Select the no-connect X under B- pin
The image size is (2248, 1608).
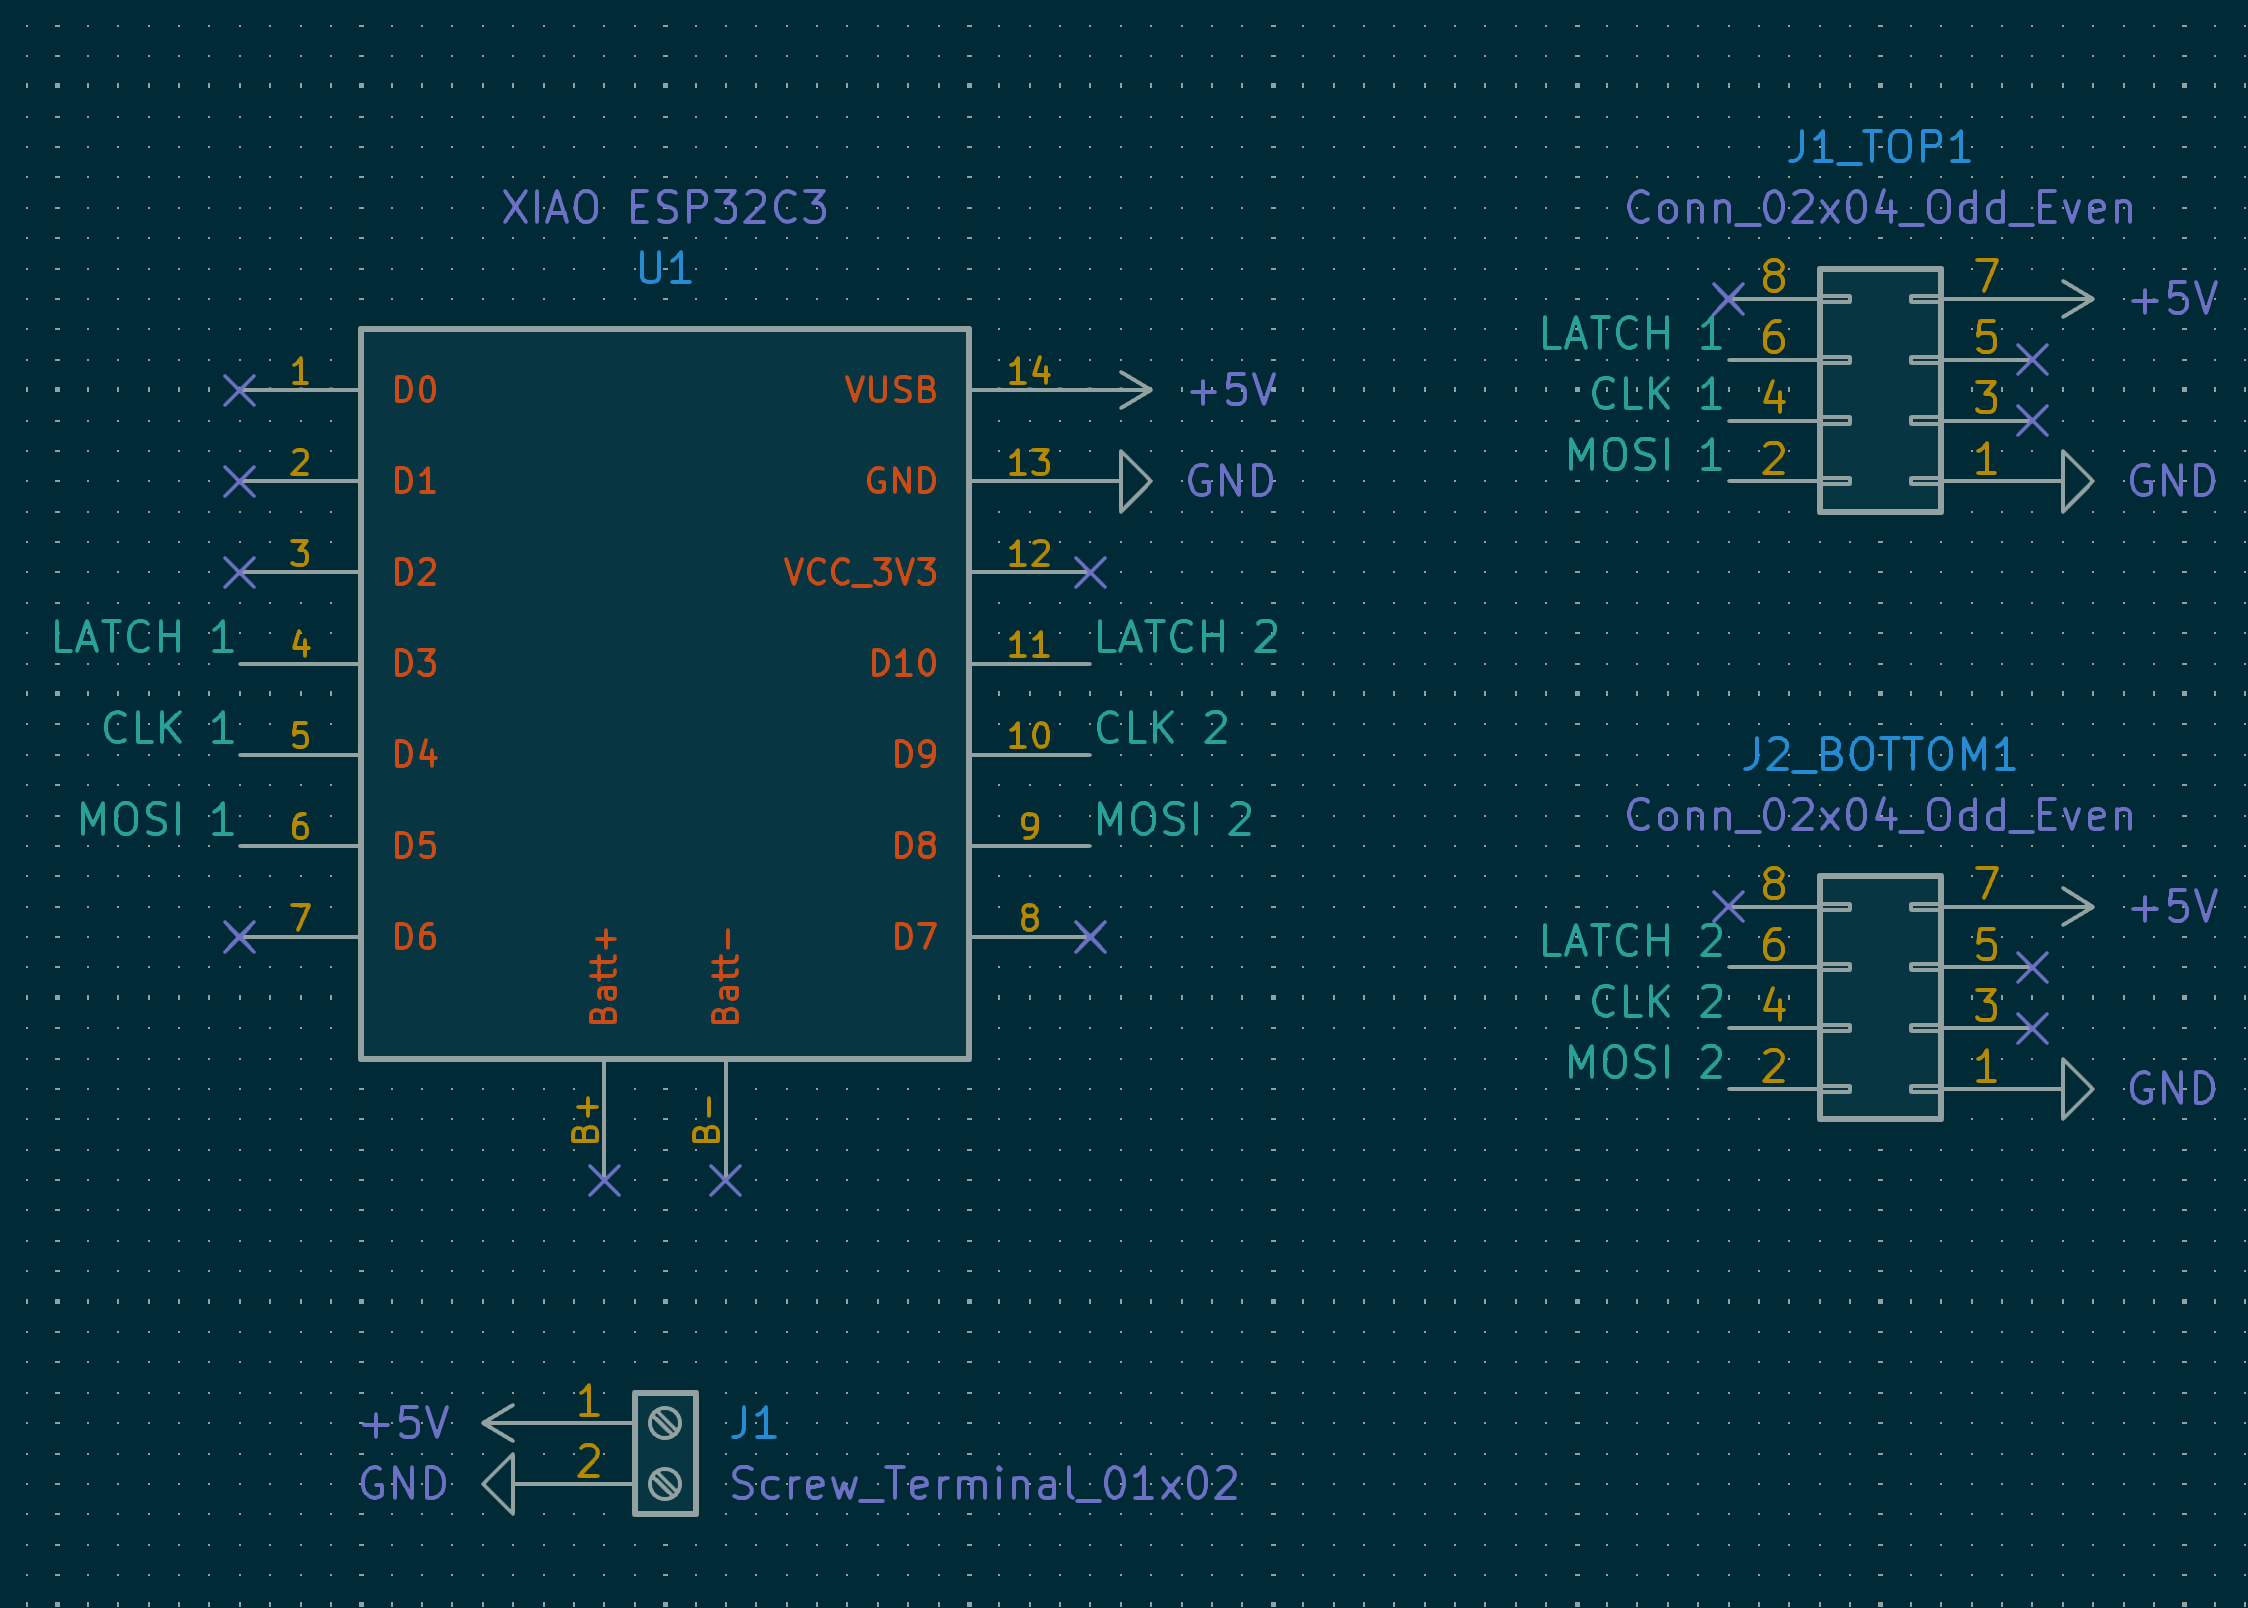725,1180
